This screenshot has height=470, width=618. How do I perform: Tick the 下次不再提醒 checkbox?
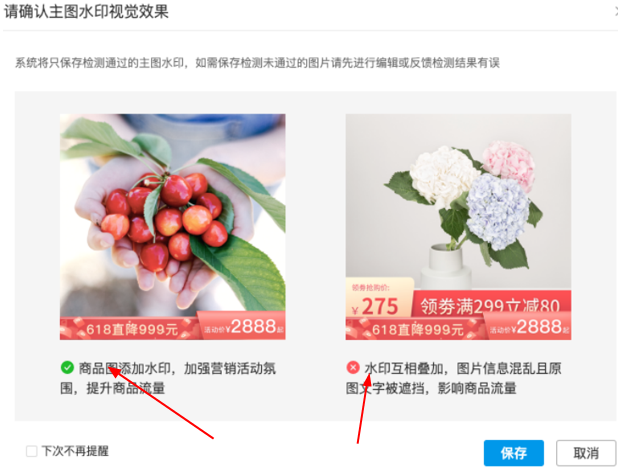point(32,451)
